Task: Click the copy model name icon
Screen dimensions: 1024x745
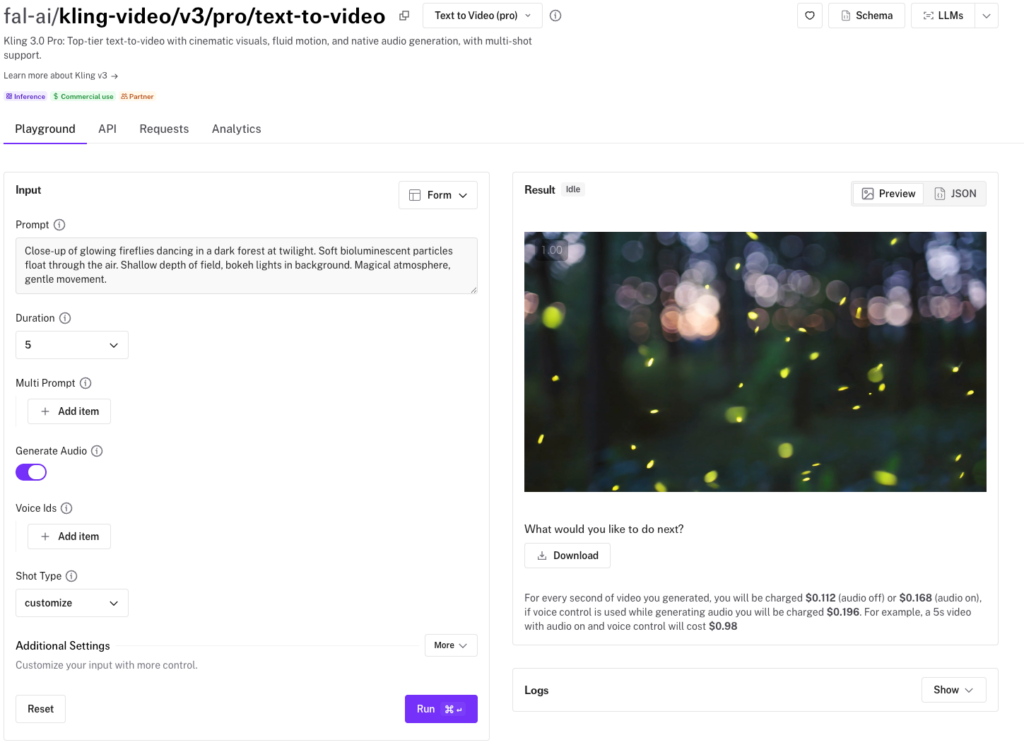Action: tap(404, 16)
